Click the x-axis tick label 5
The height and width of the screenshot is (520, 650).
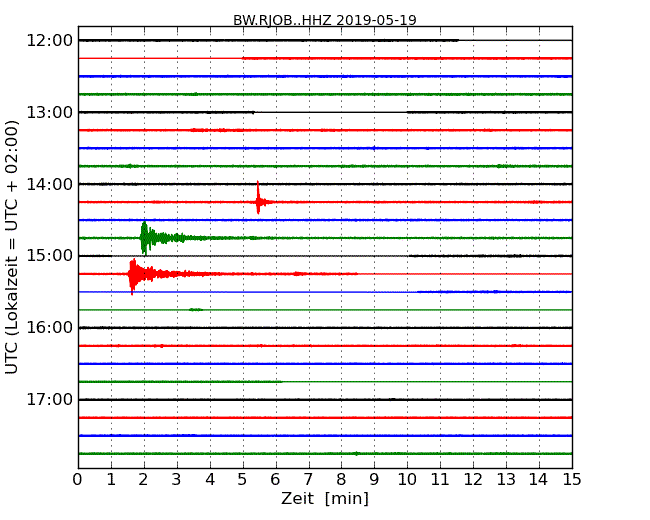(242, 479)
